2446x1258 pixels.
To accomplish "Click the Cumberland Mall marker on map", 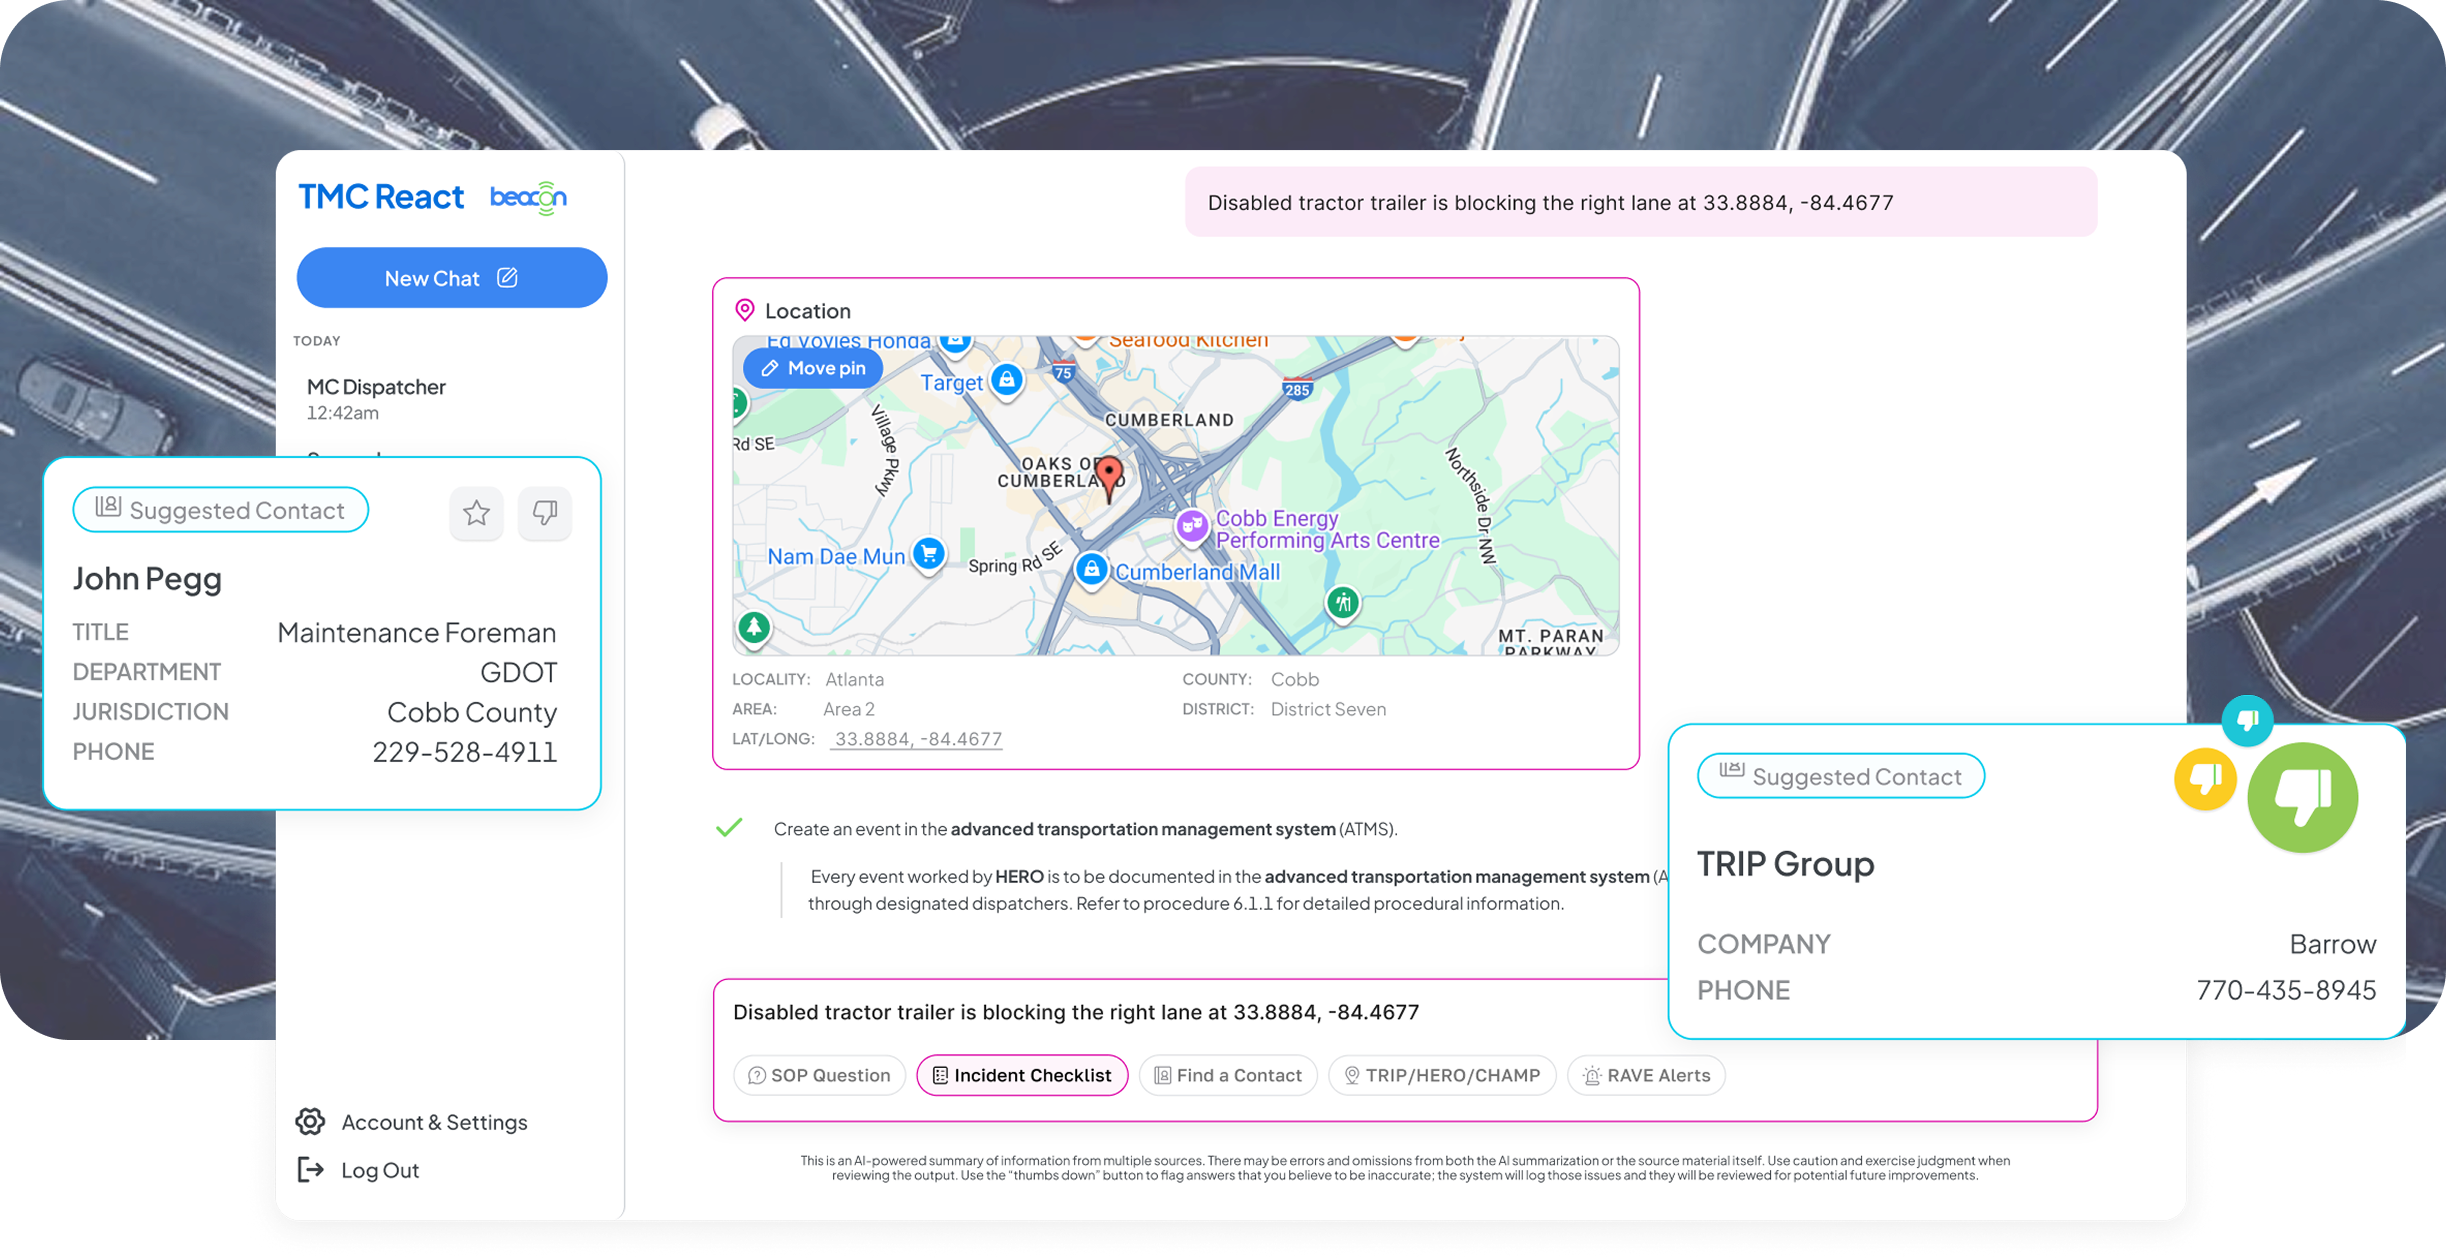I will click(x=1092, y=571).
